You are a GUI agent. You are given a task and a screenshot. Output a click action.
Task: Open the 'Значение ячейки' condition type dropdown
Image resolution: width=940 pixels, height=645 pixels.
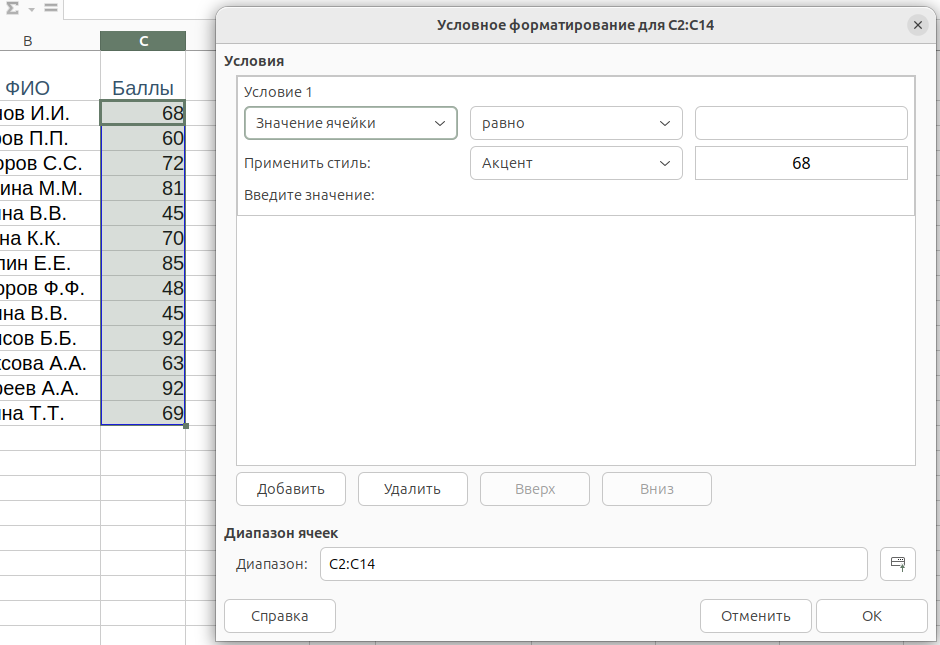(x=350, y=123)
